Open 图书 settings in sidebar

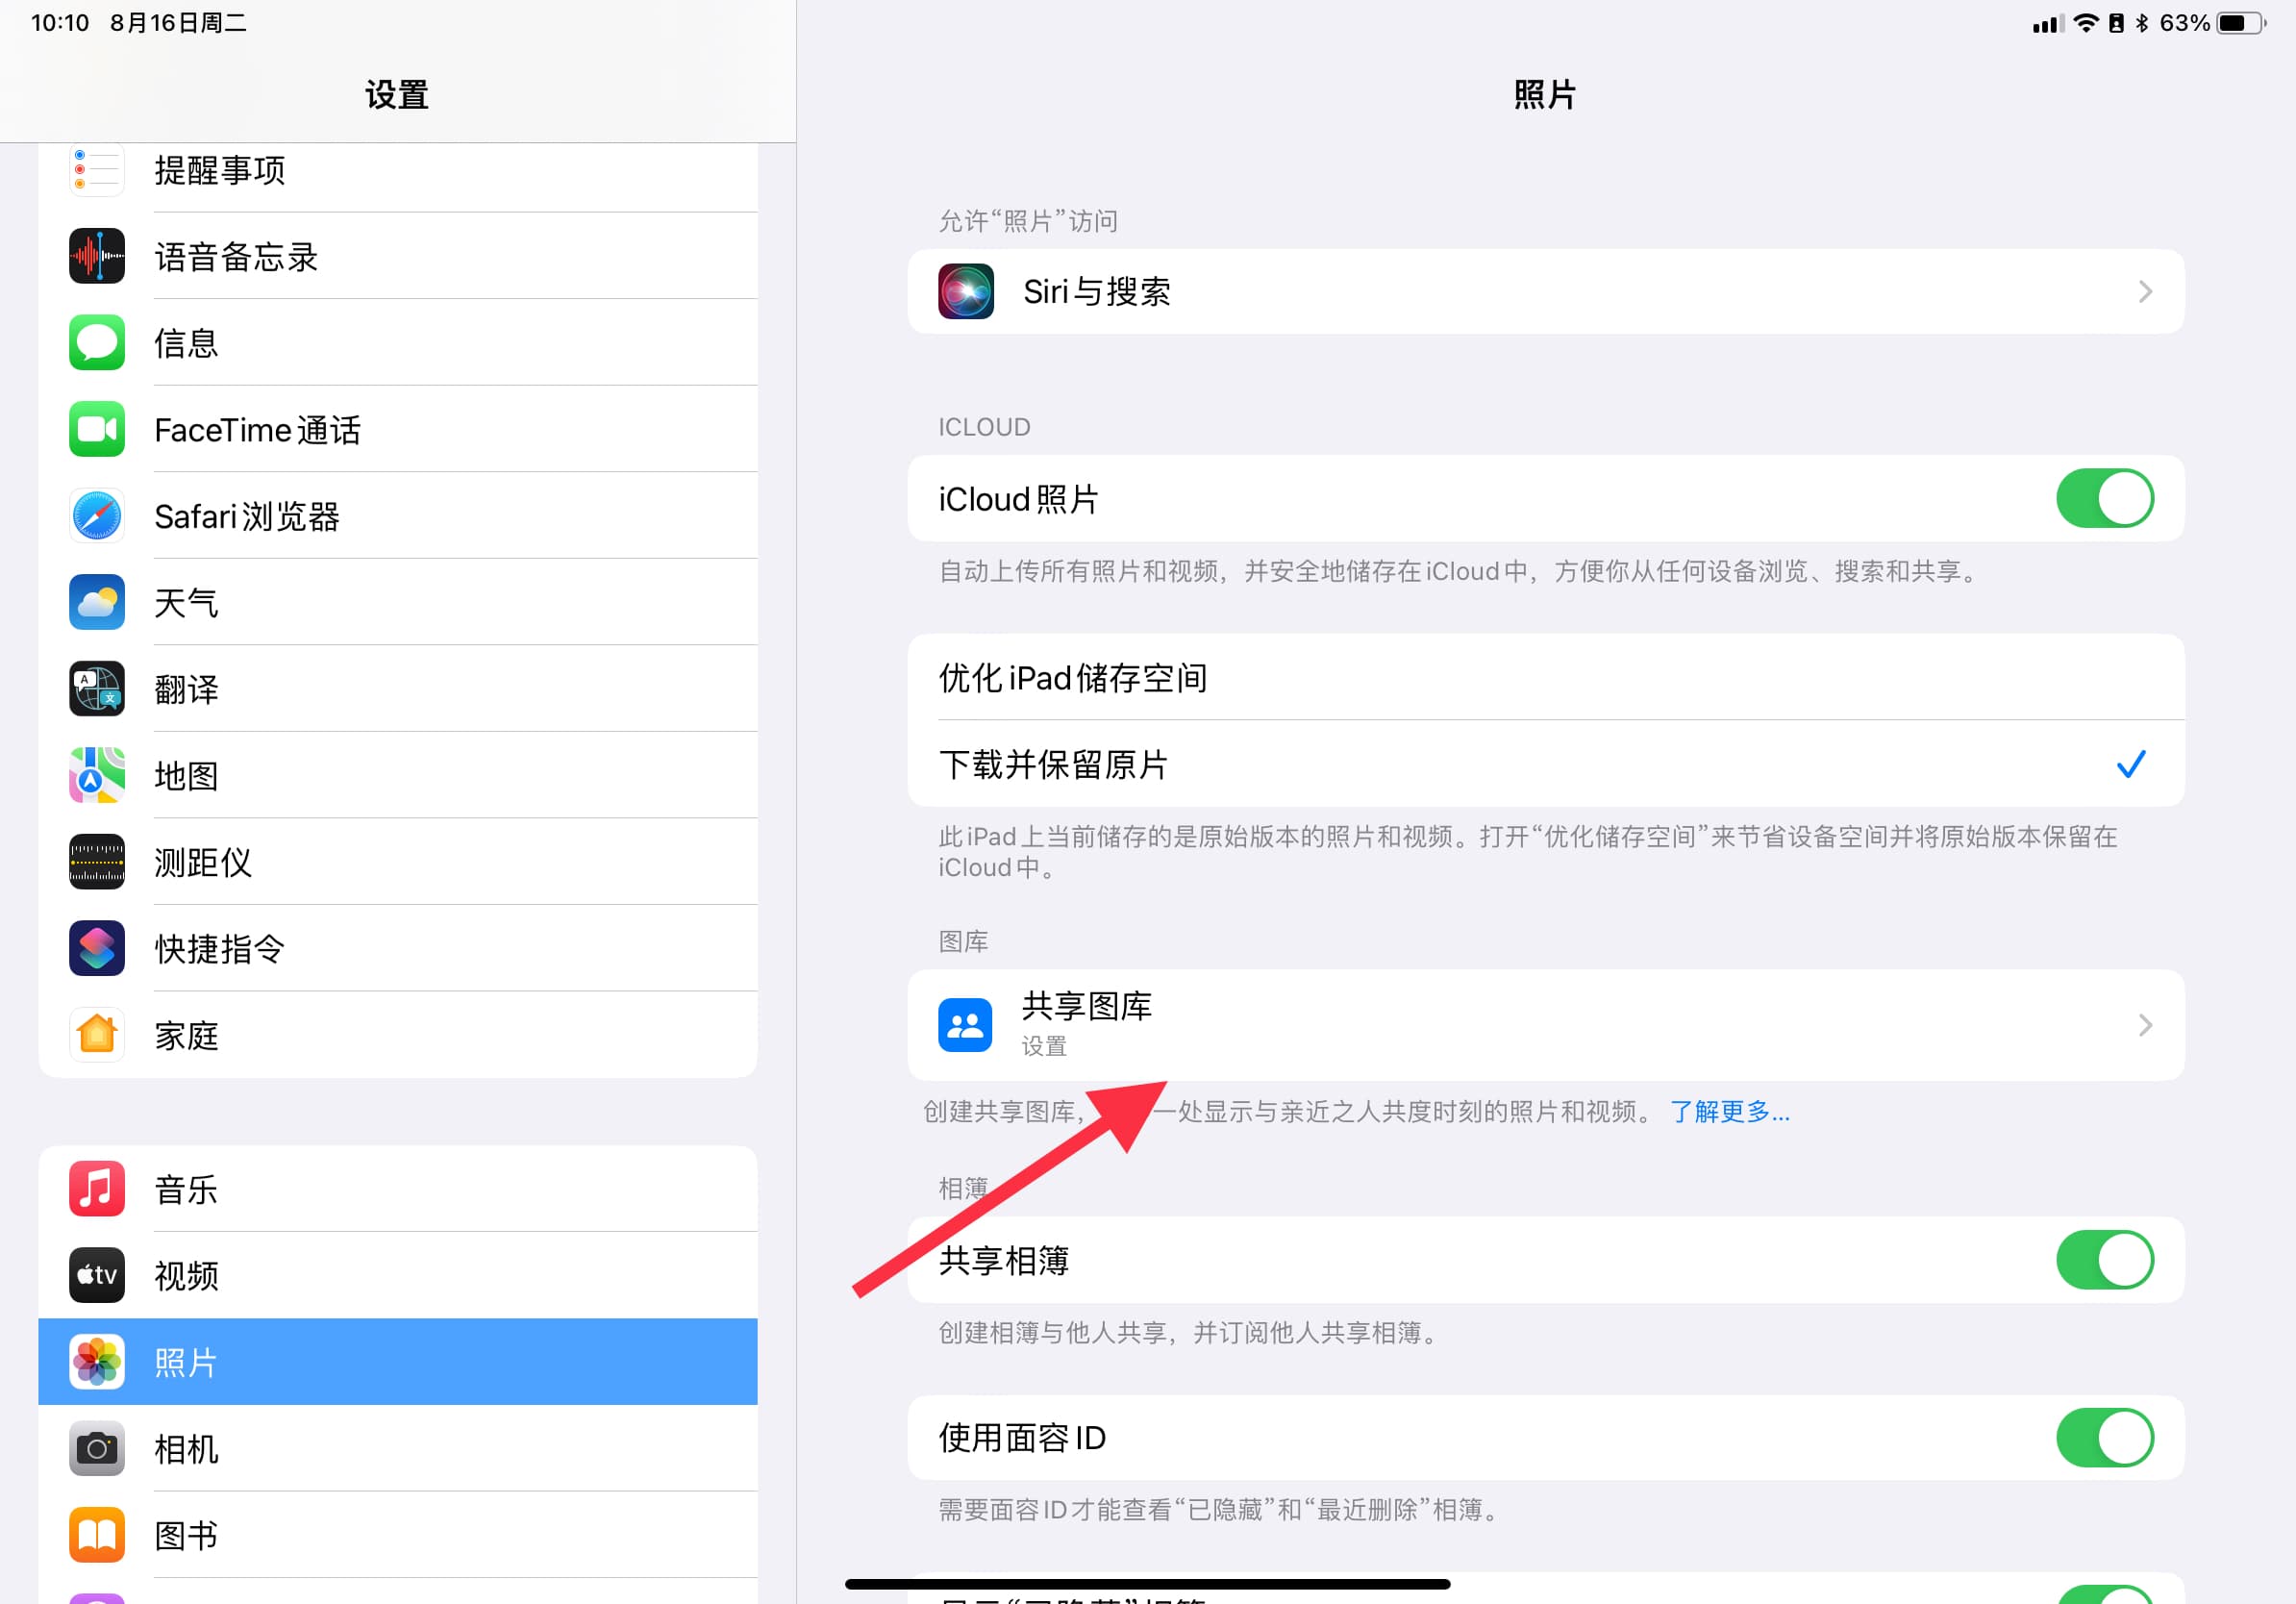click(398, 1535)
